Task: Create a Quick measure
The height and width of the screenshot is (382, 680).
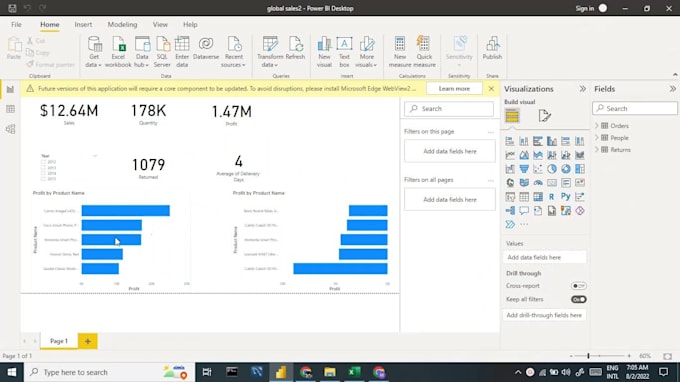Action: click(424, 52)
